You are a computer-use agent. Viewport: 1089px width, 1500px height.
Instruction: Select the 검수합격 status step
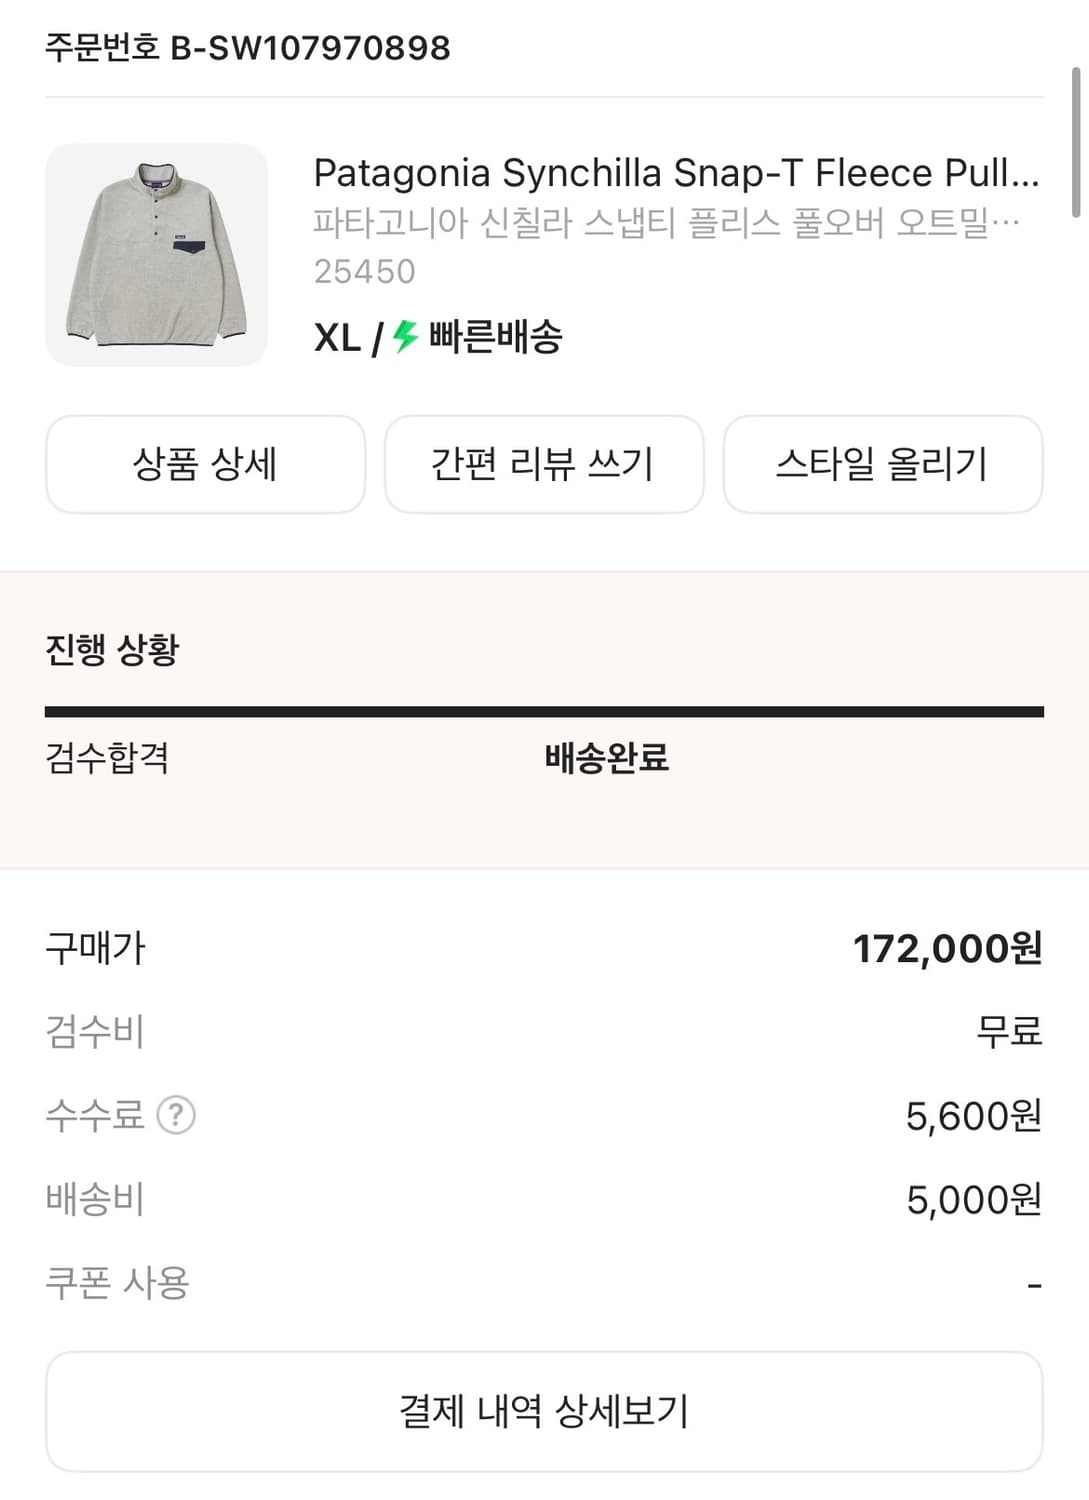107,757
